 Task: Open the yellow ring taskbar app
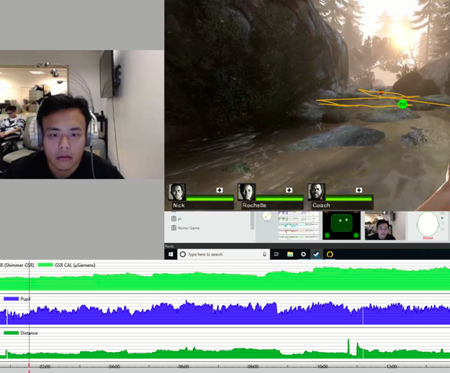pos(330,254)
